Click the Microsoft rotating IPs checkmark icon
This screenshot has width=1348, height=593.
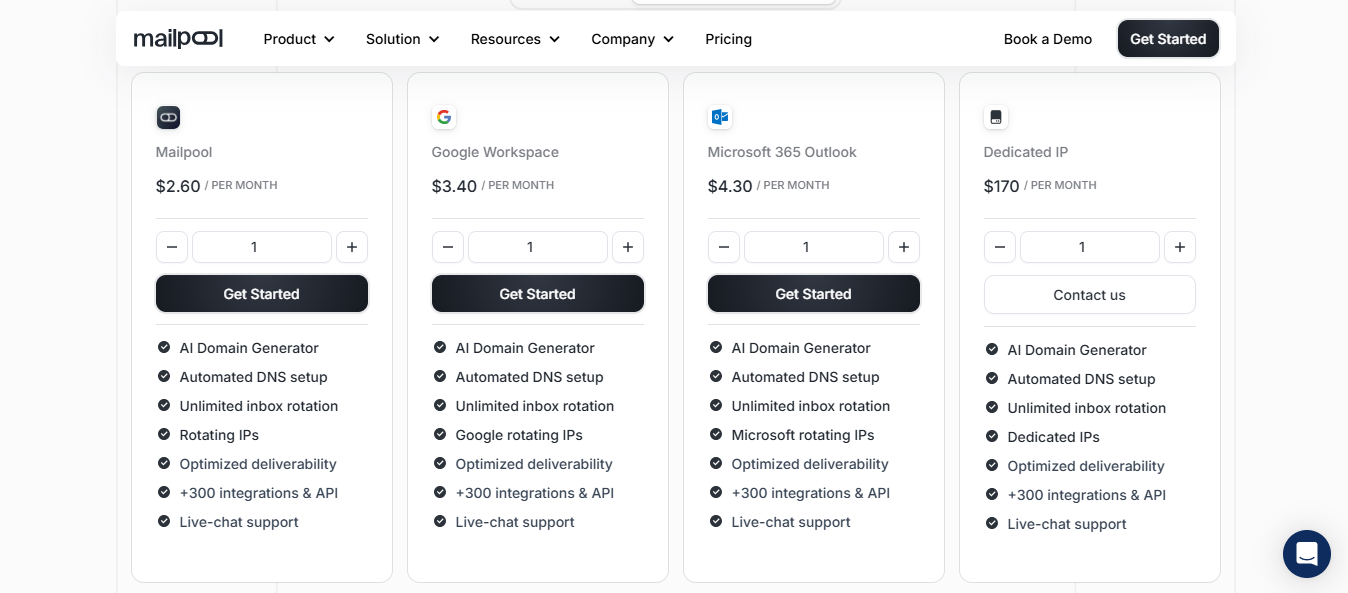(716, 435)
